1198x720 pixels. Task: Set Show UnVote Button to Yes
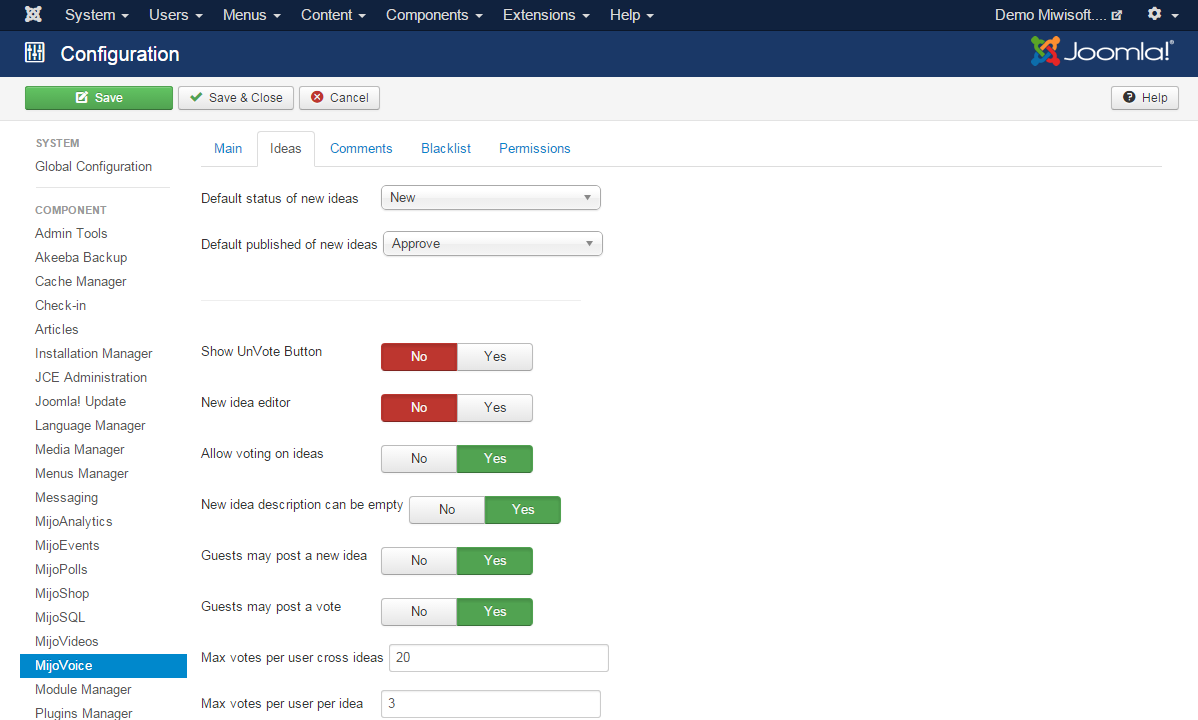pyautogui.click(x=495, y=357)
